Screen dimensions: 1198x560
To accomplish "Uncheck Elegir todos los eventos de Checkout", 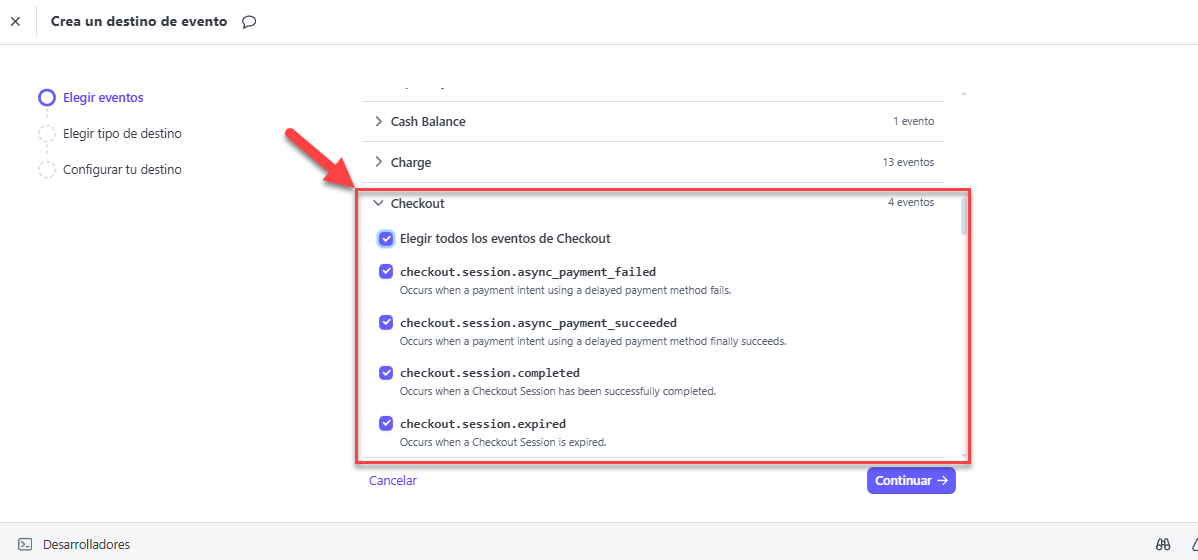I will 386,239.
